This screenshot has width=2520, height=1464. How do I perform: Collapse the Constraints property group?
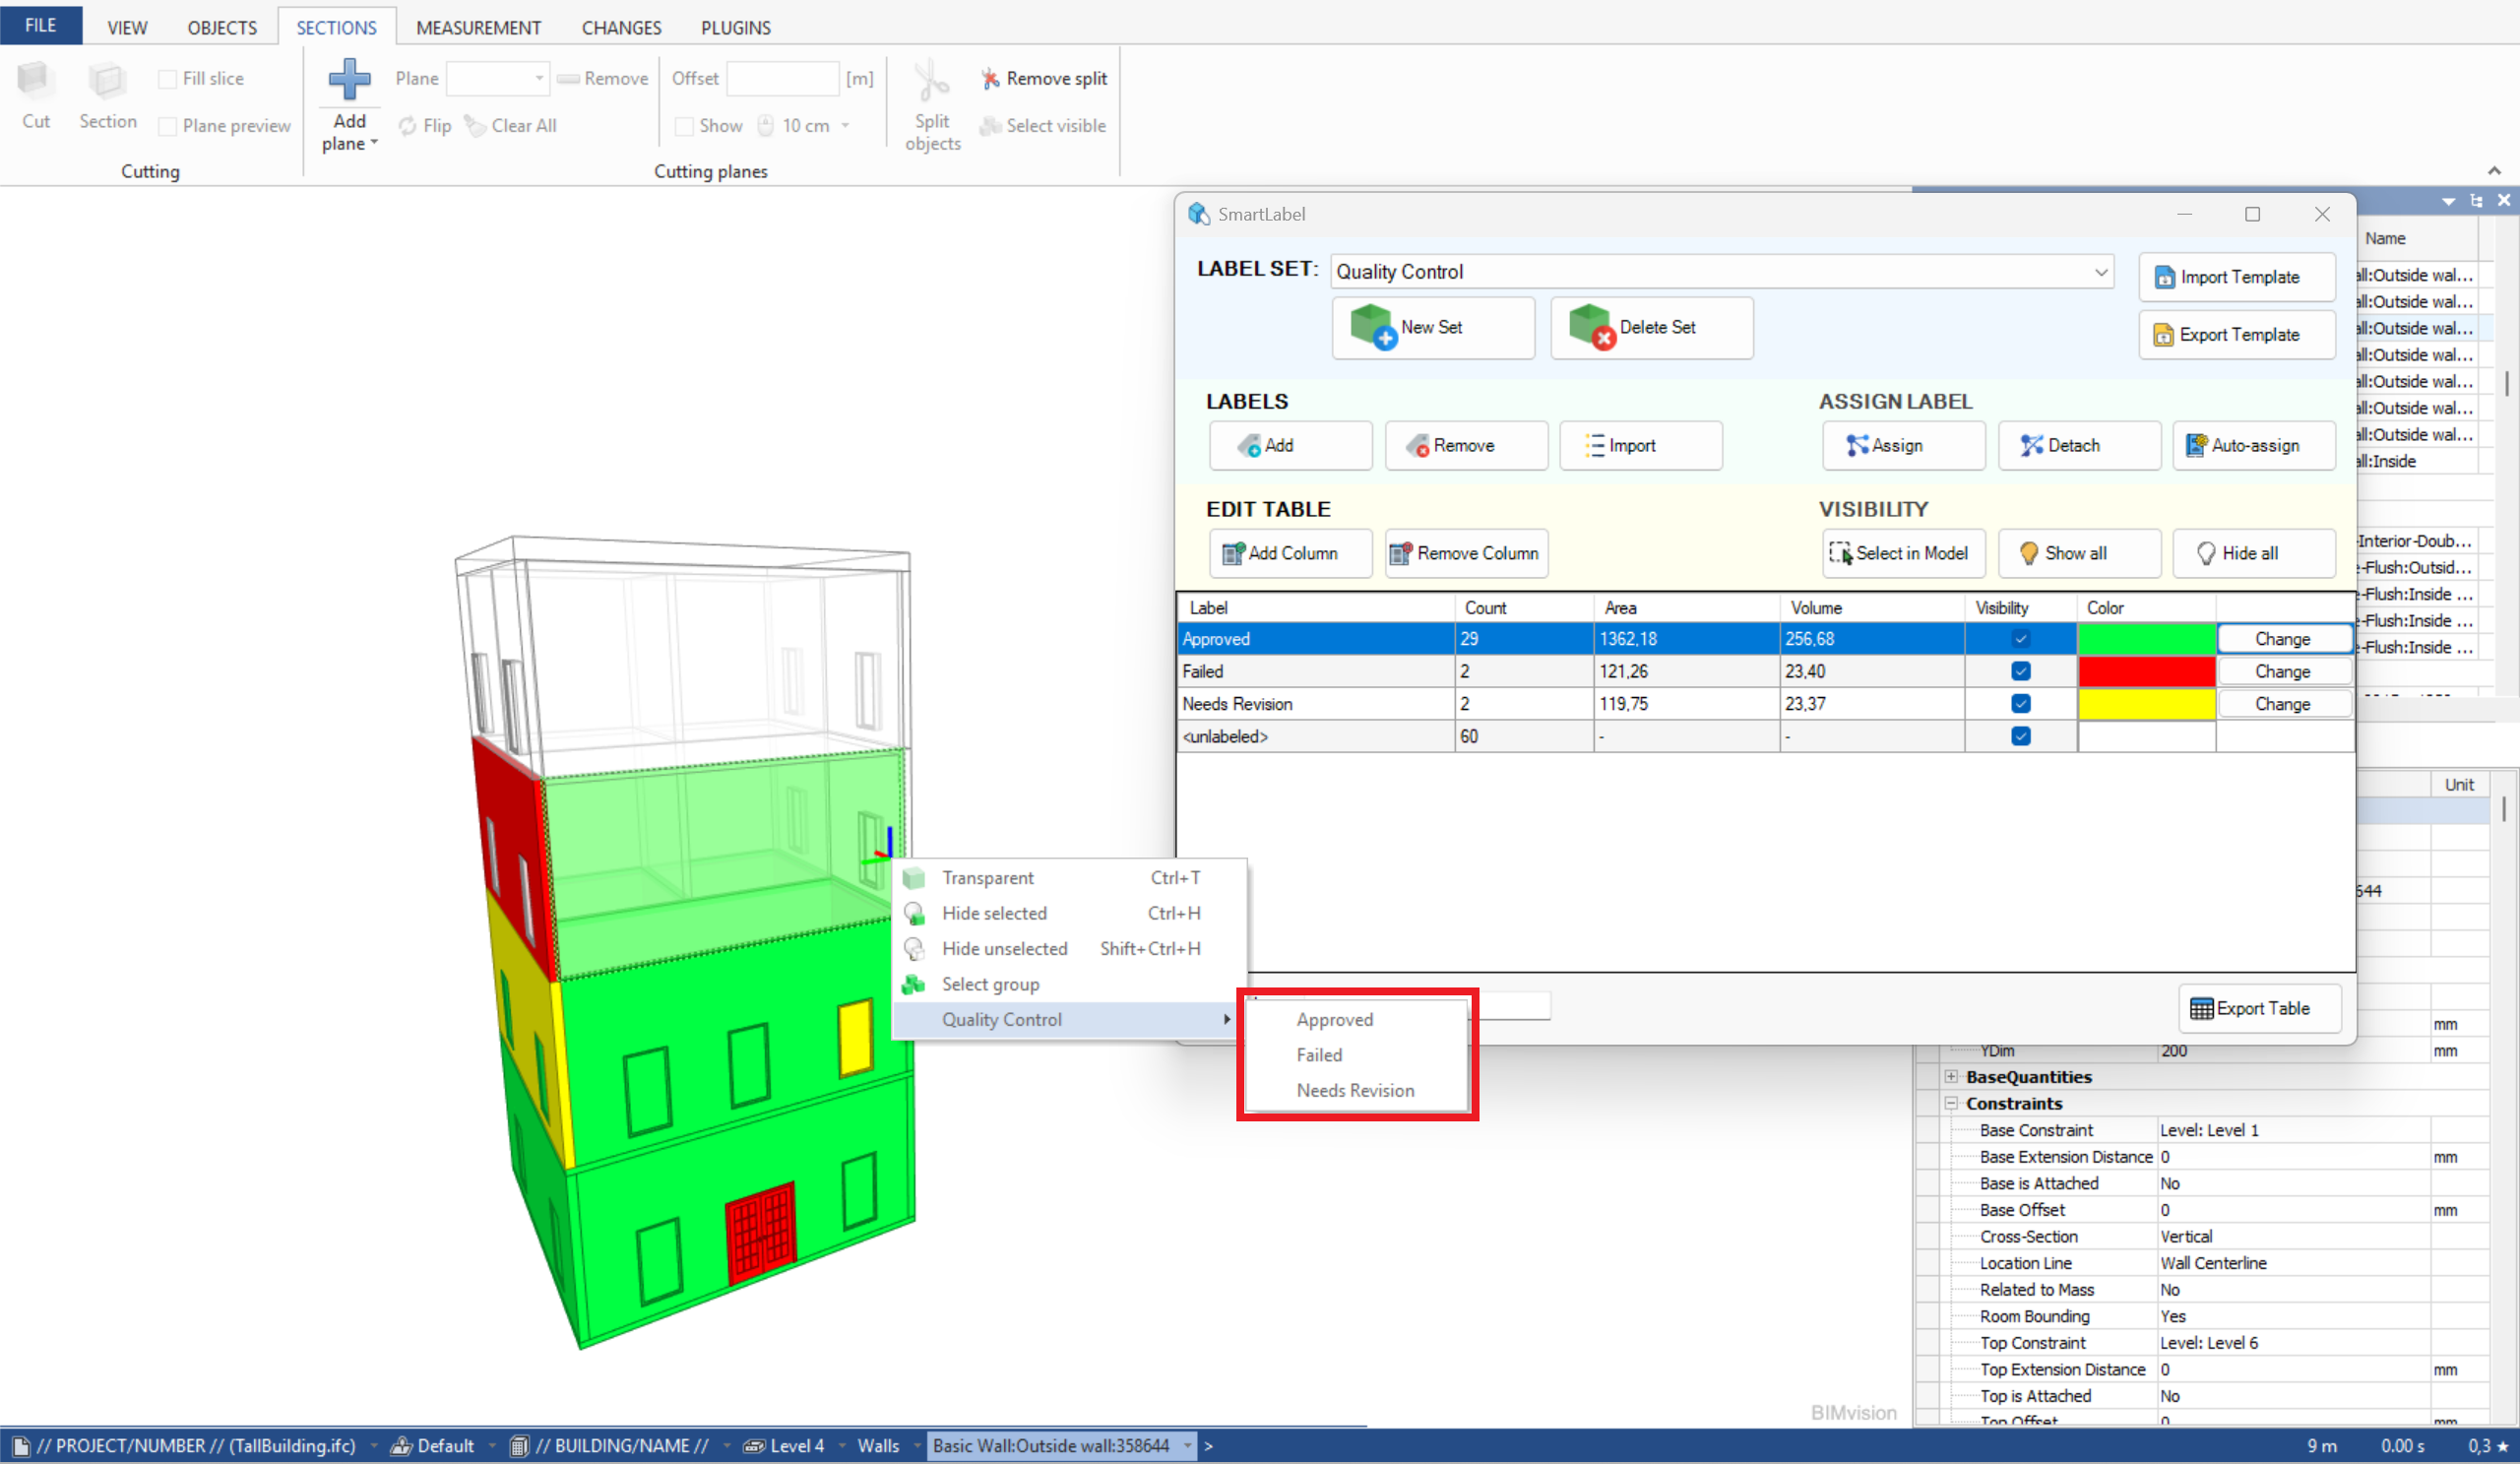[1951, 1103]
